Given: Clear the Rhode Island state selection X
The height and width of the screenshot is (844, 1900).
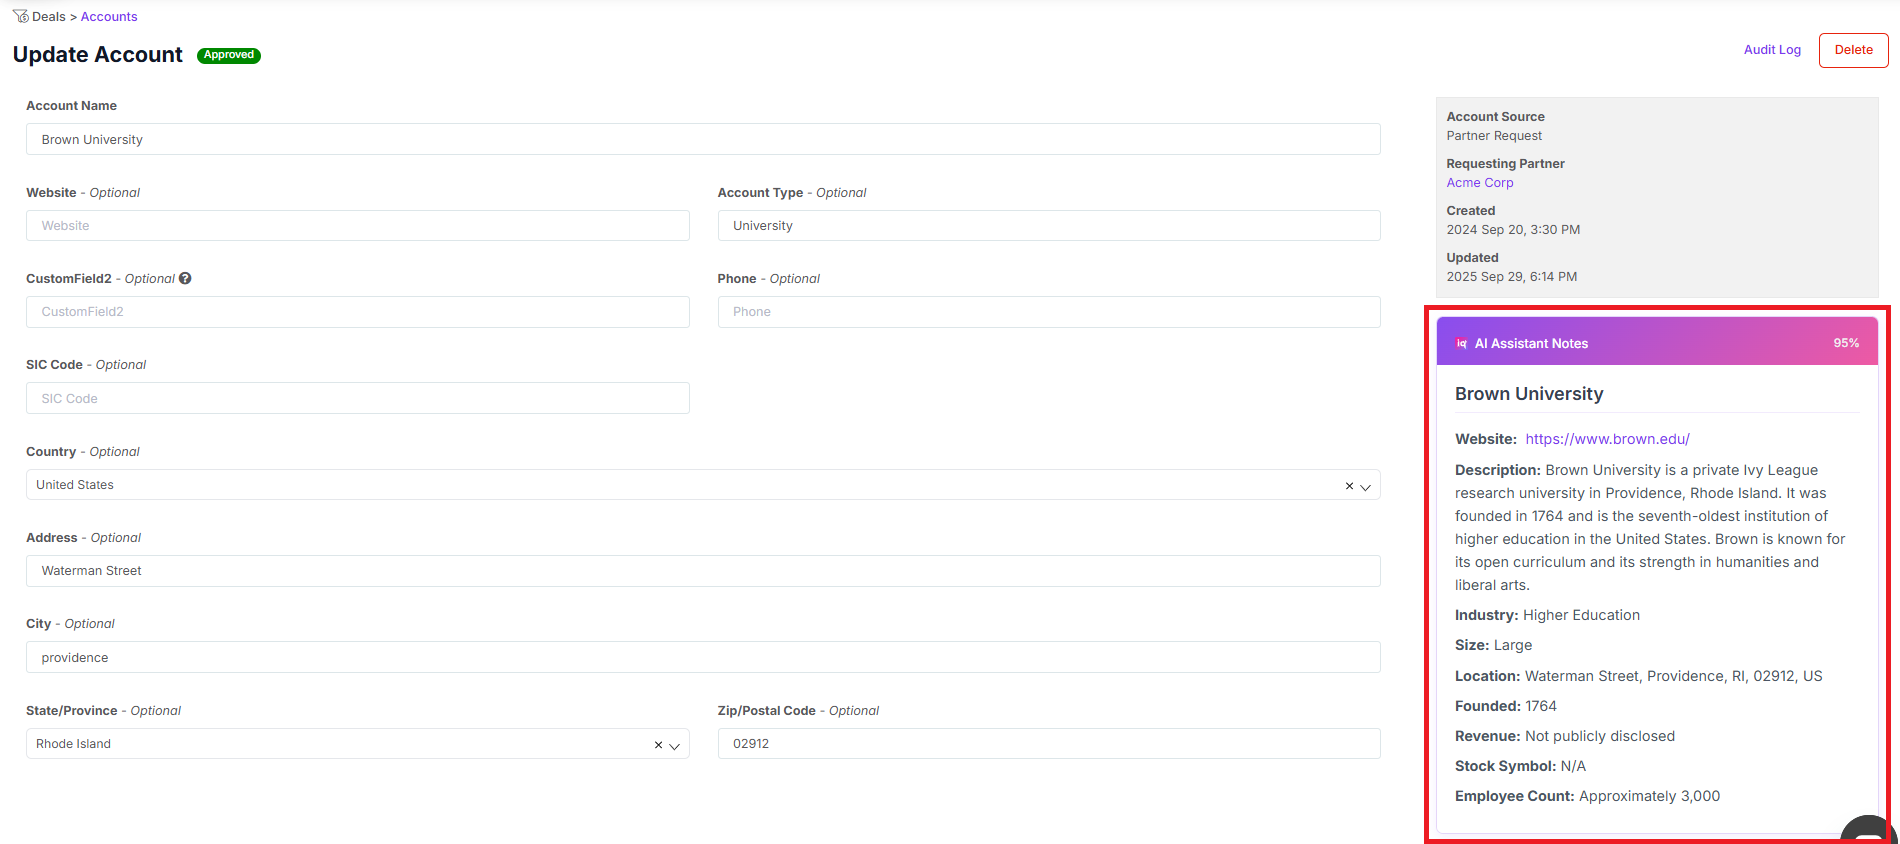Looking at the screenshot, I should 658,745.
